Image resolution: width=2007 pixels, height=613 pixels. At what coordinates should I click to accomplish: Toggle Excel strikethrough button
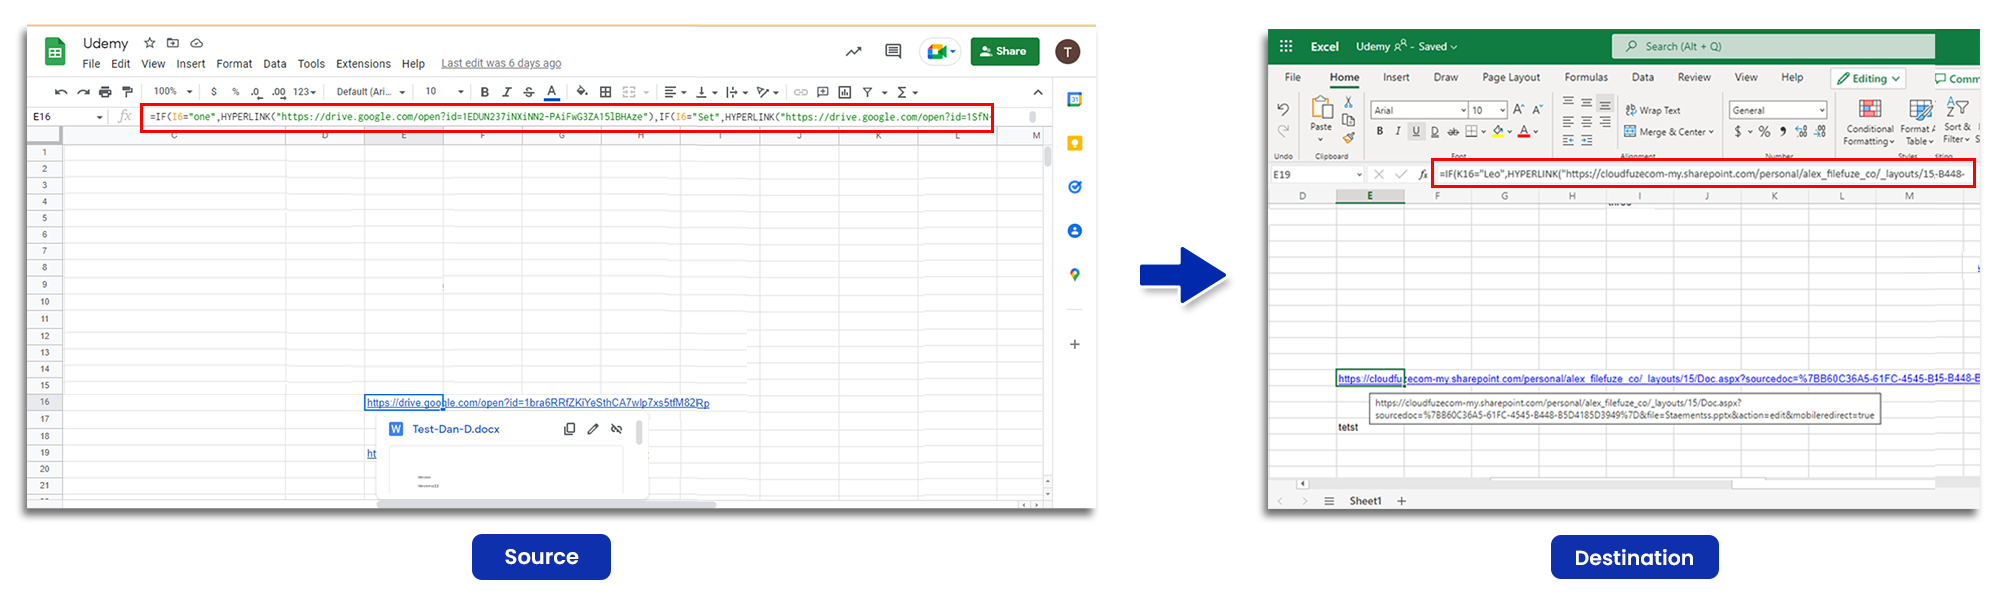pos(1453,131)
